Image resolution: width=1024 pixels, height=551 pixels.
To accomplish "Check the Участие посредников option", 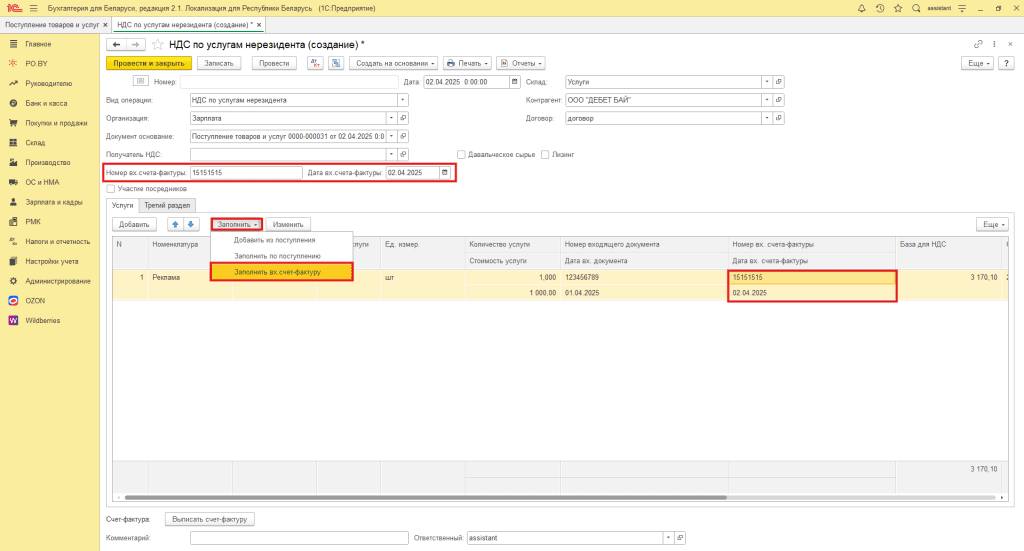I will click(111, 188).
